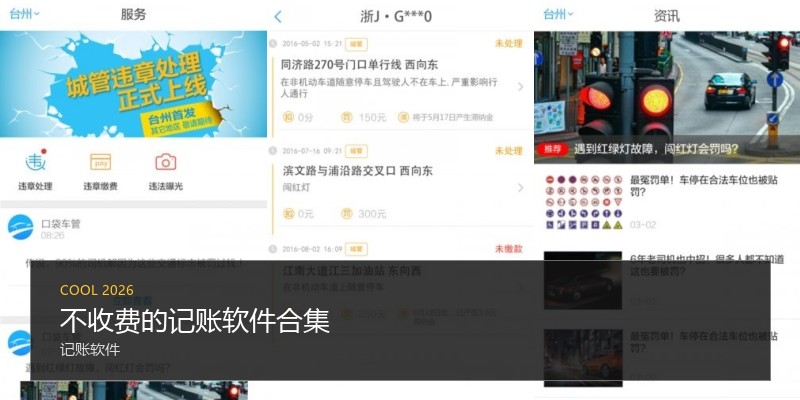This screenshot has width=800, height=400.
Task: Click the 记账软件 caption text
Action: pos(90,349)
